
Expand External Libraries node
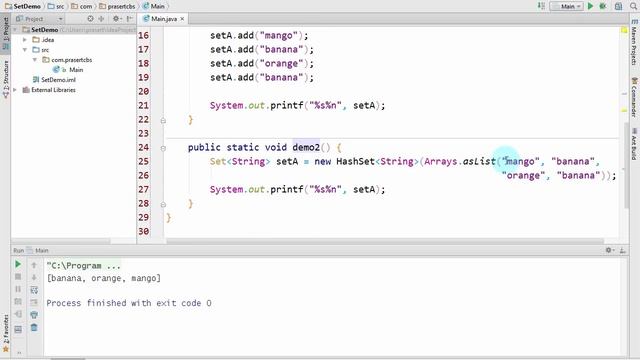tap(16, 90)
